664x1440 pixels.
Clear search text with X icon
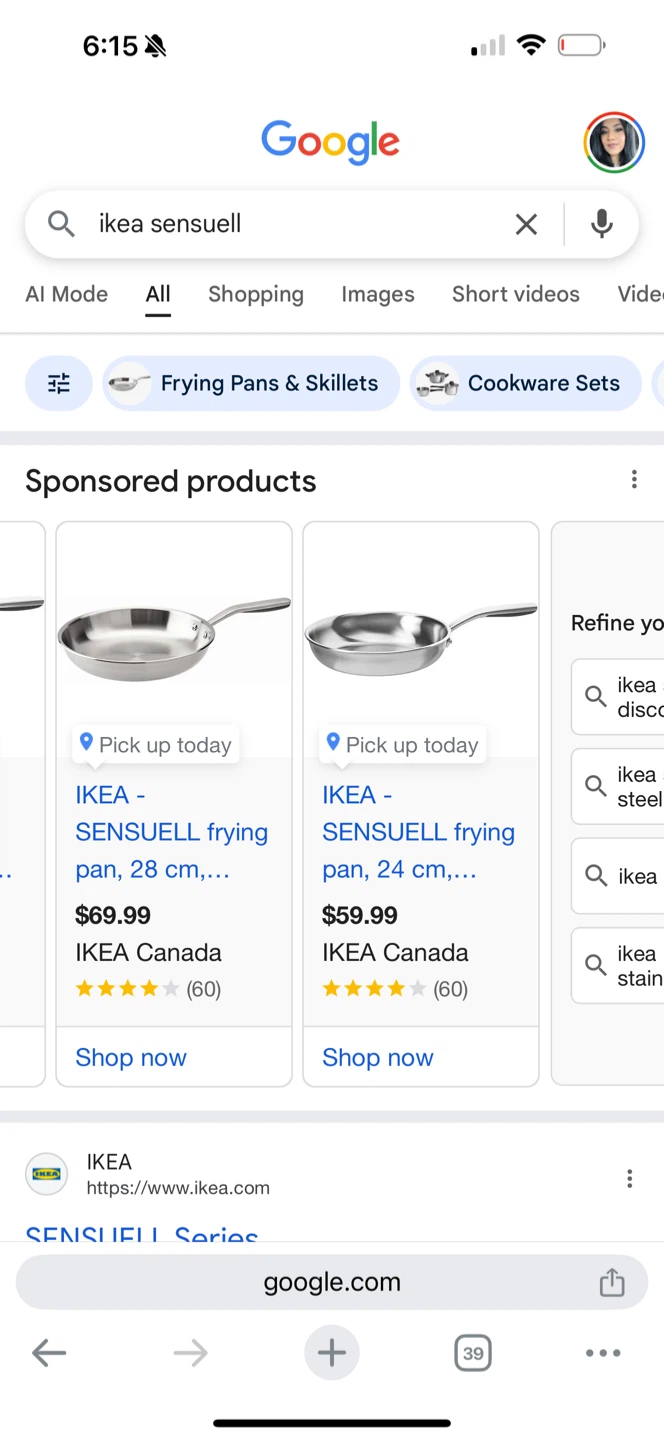pos(526,225)
